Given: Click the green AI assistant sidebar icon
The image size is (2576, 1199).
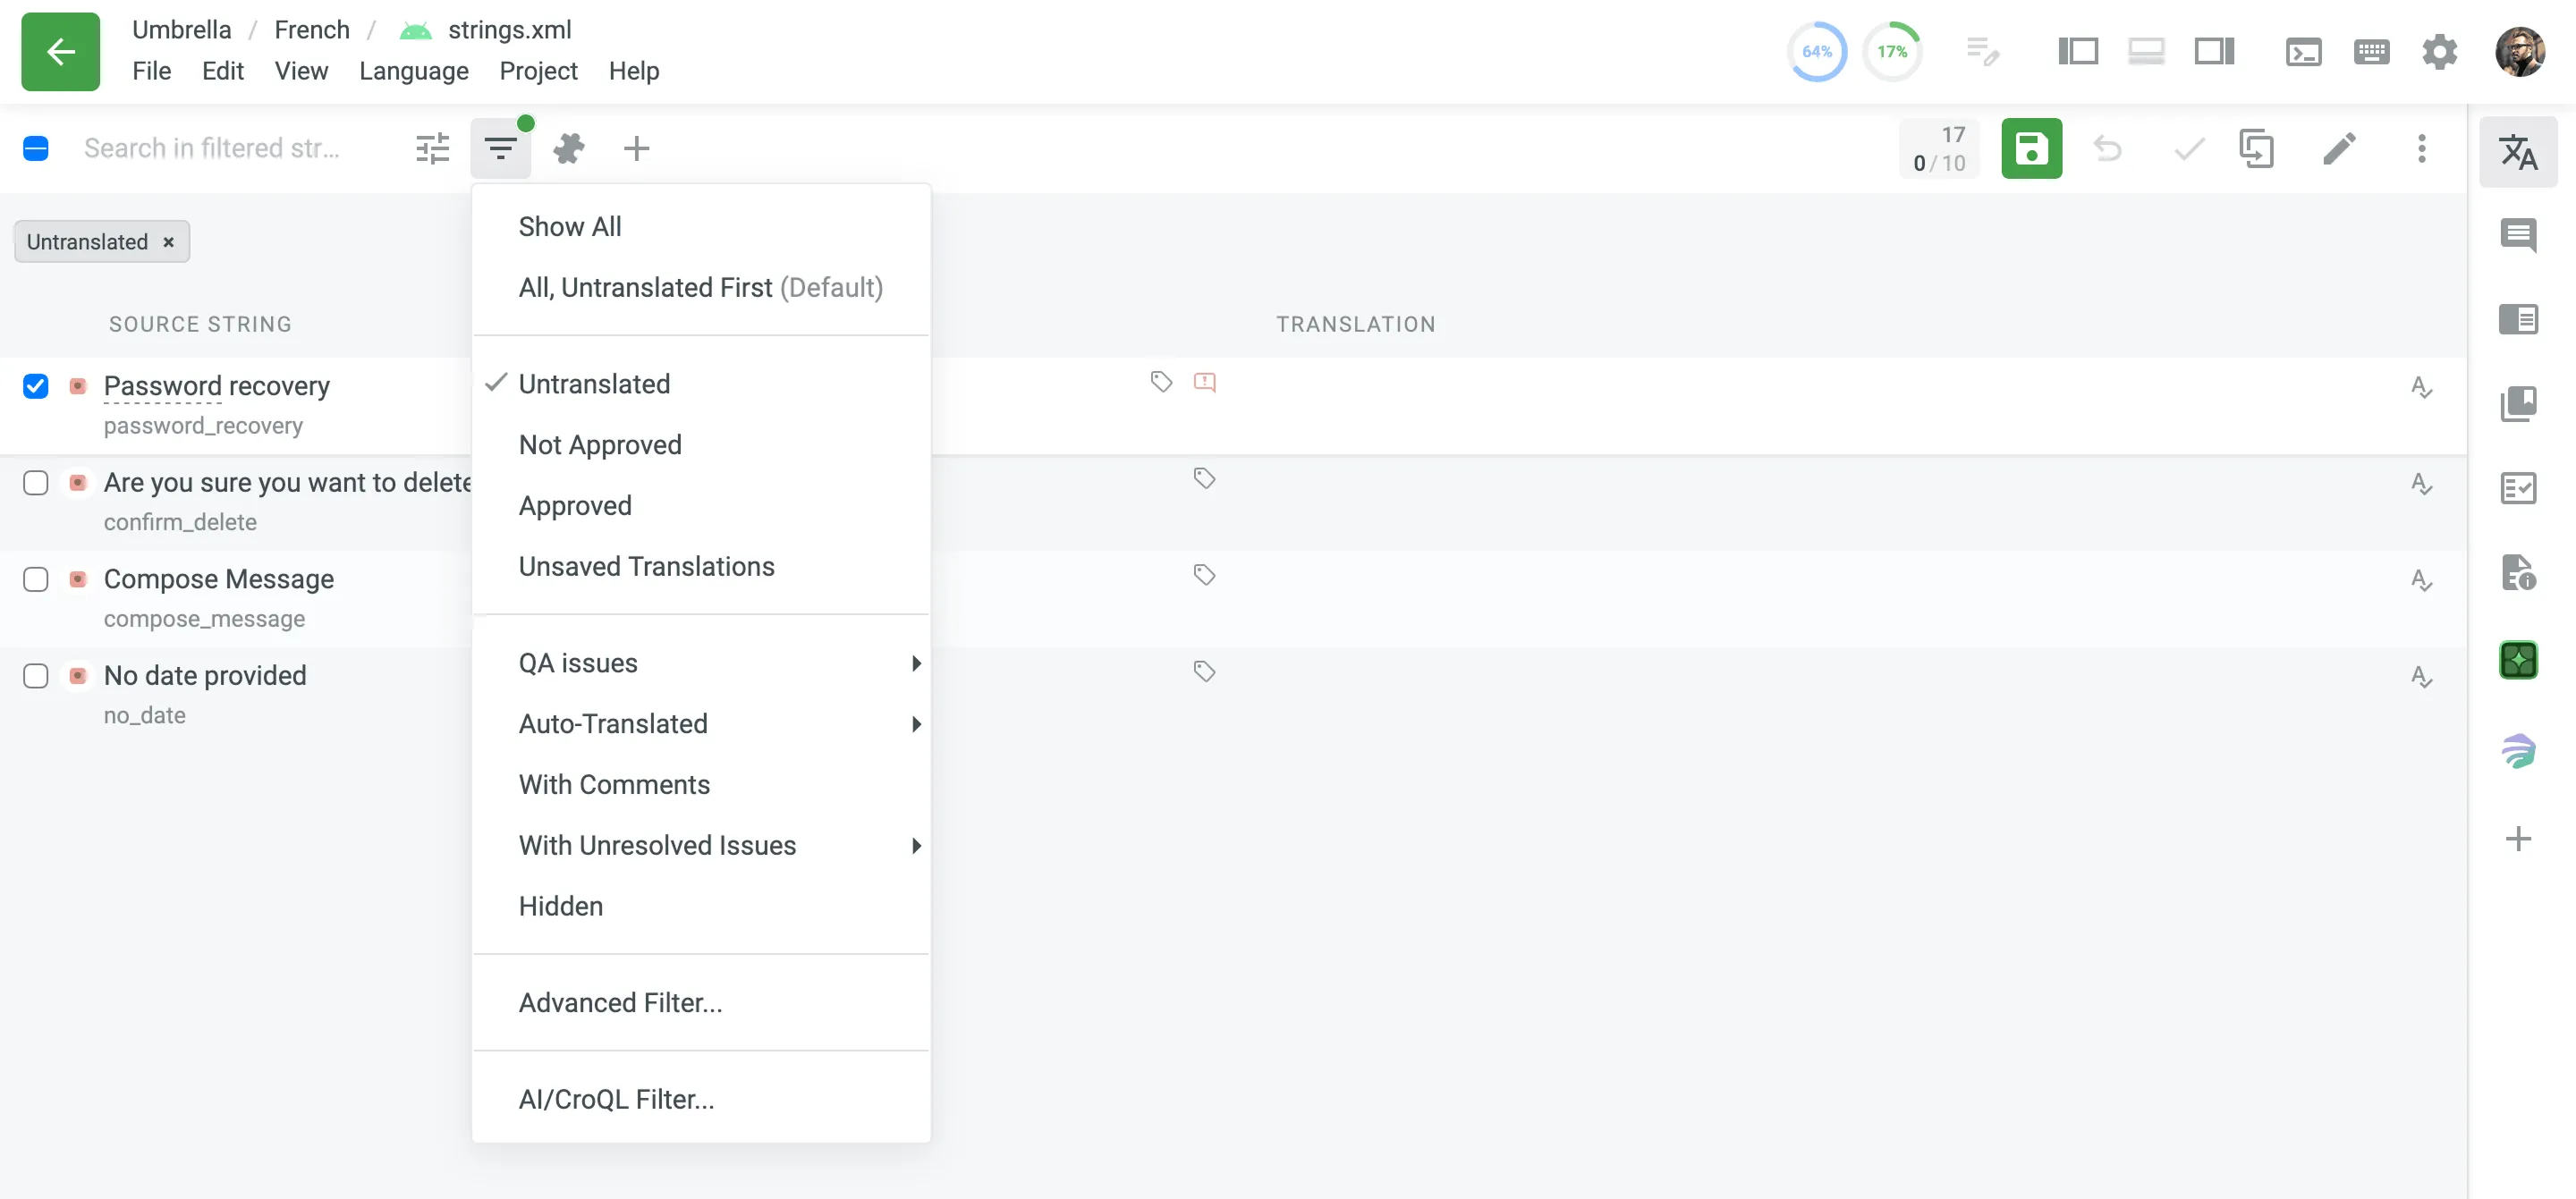Looking at the screenshot, I should (x=2518, y=660).
